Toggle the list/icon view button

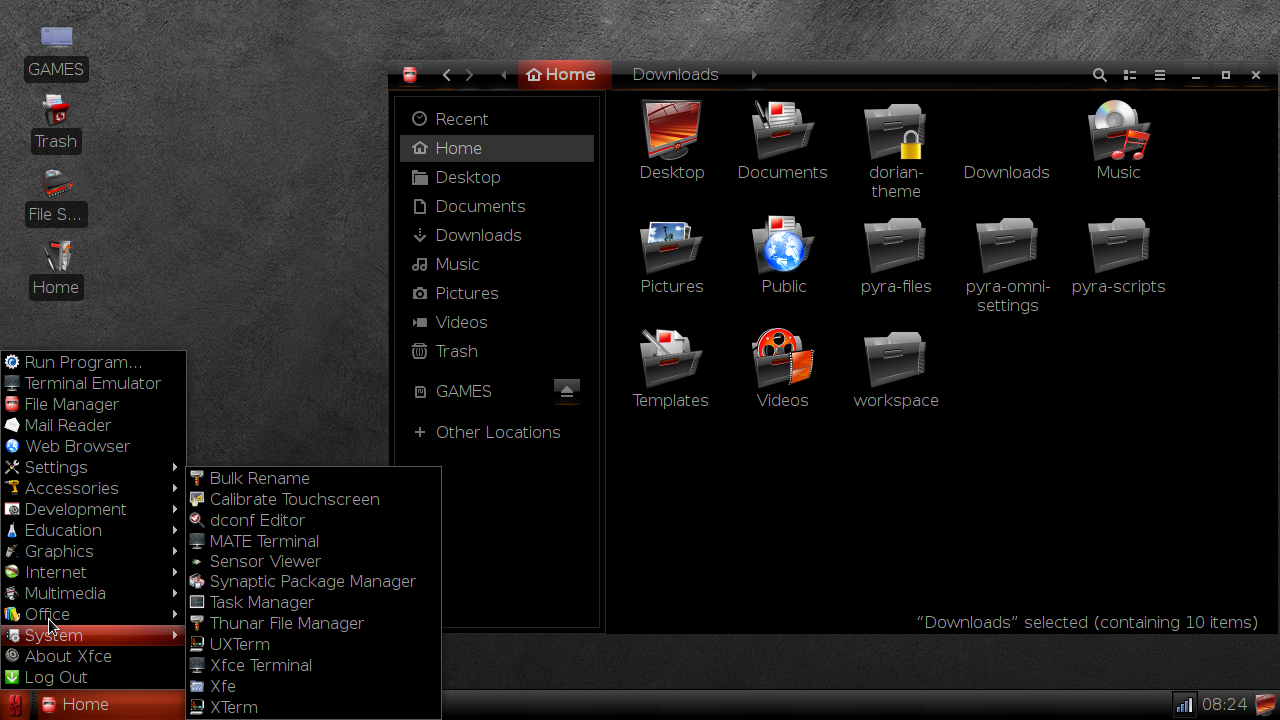(1130, 75)
